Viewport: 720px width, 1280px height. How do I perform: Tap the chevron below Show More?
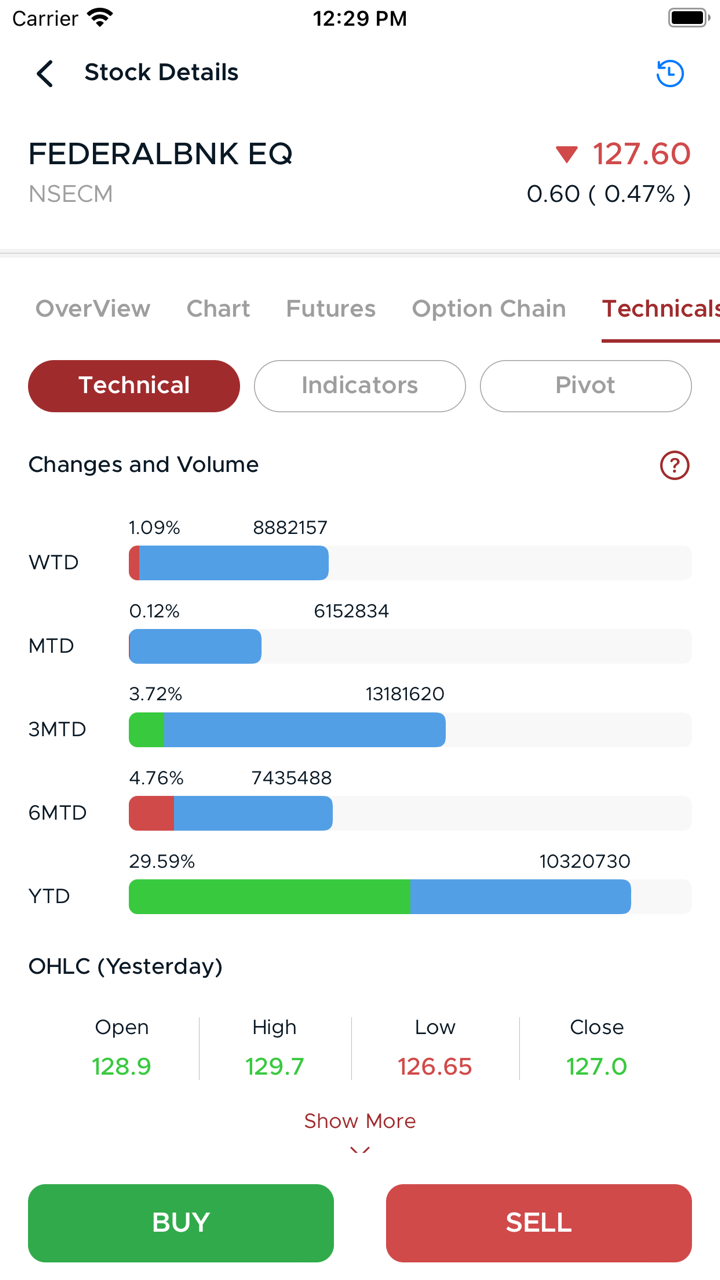(x=360, y=1150)
